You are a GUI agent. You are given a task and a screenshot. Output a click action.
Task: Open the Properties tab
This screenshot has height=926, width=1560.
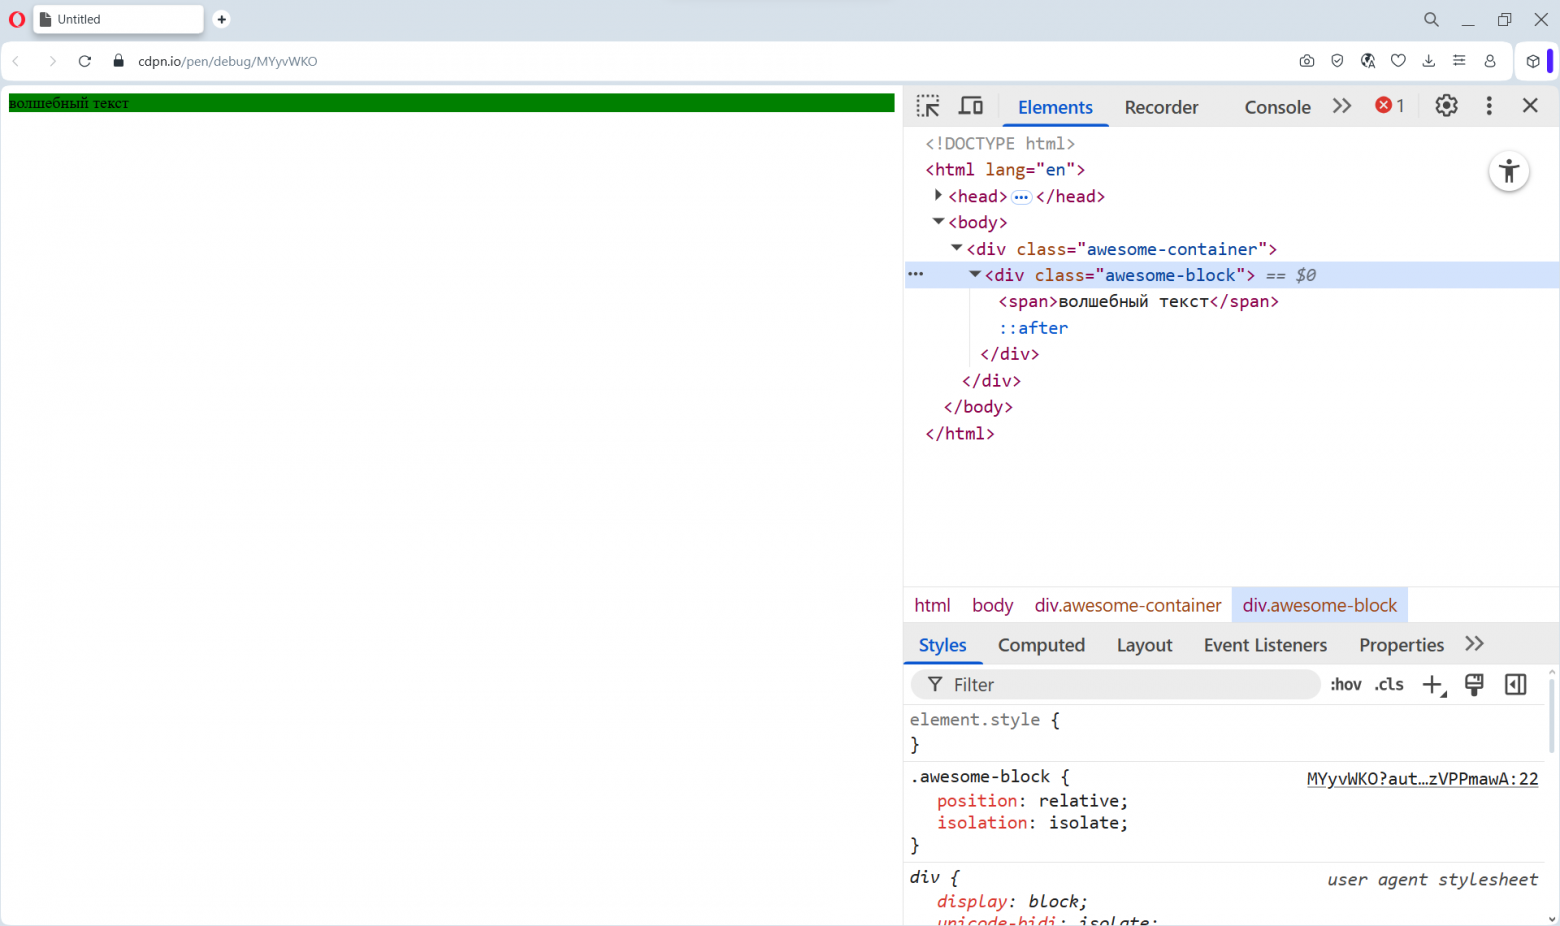point(1401,645)
